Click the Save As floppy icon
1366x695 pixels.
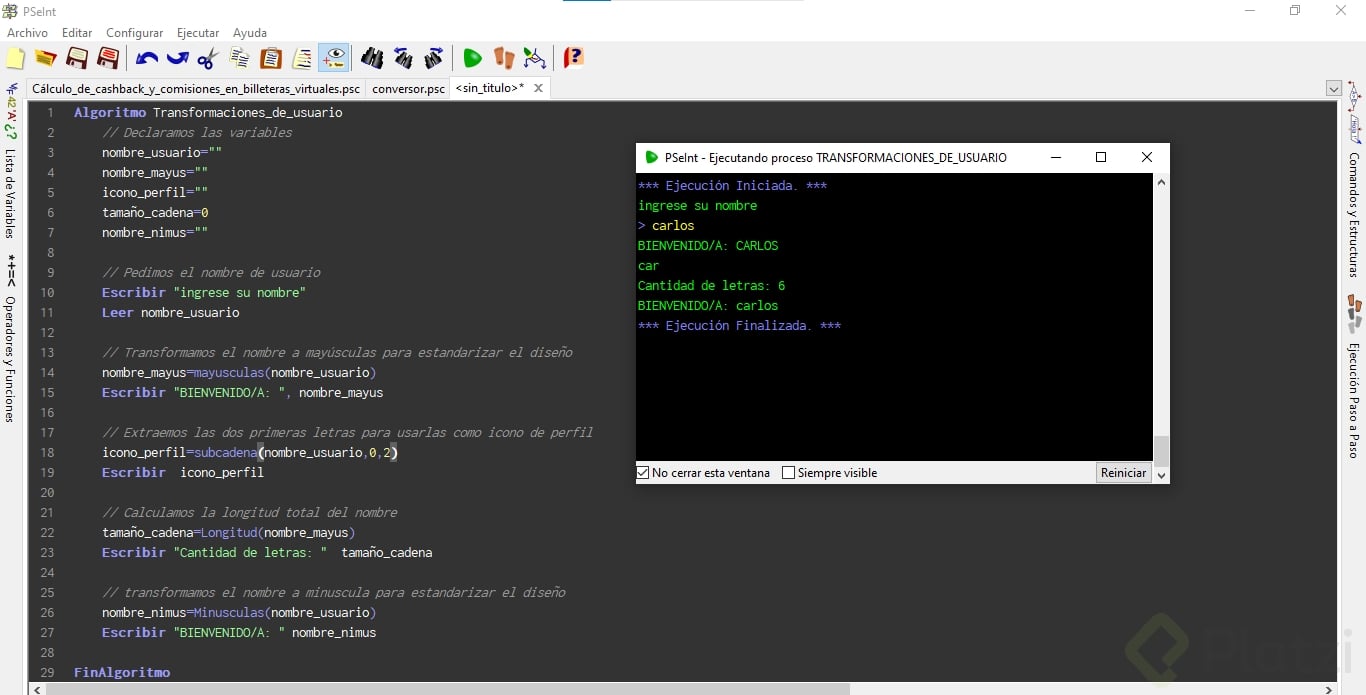[108, 58]
